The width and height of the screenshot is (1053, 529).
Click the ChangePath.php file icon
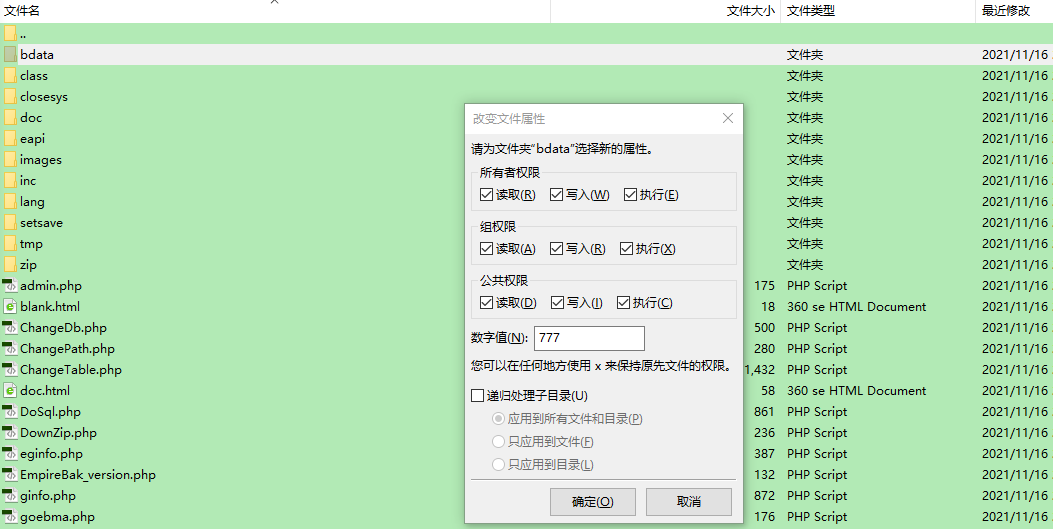[9, 348]
